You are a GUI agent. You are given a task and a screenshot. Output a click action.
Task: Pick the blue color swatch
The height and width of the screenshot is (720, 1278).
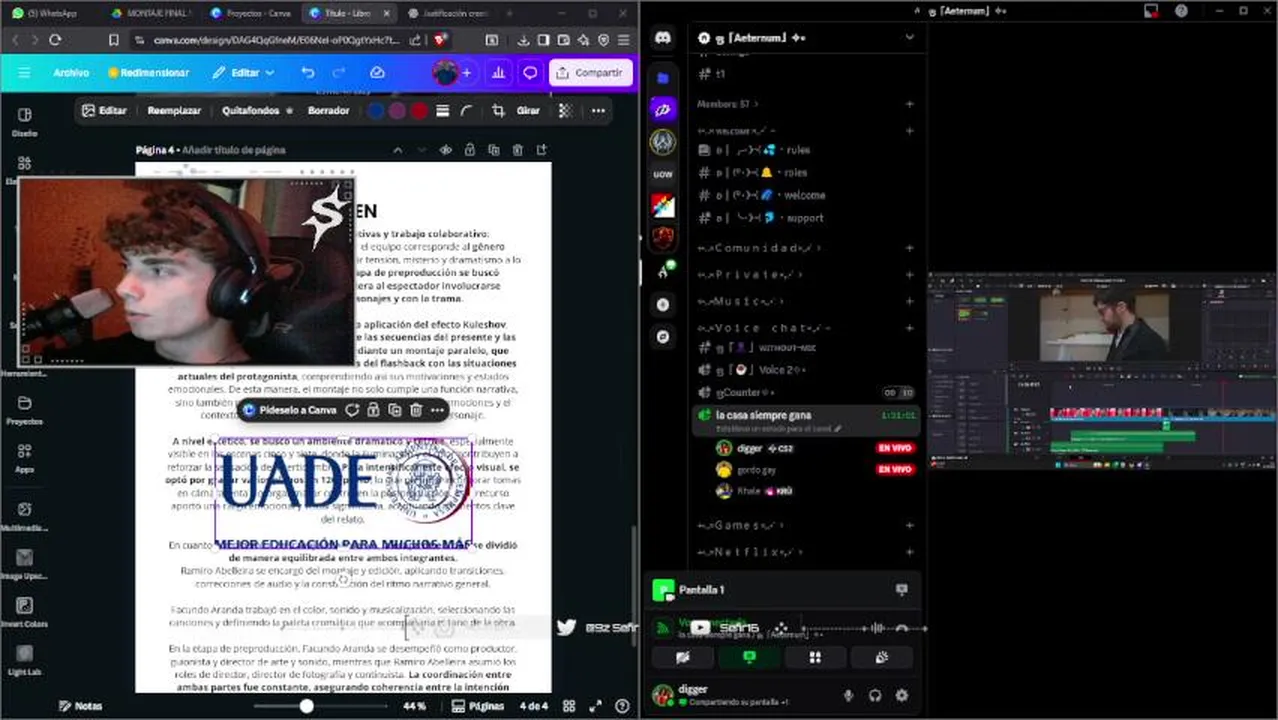376,111
